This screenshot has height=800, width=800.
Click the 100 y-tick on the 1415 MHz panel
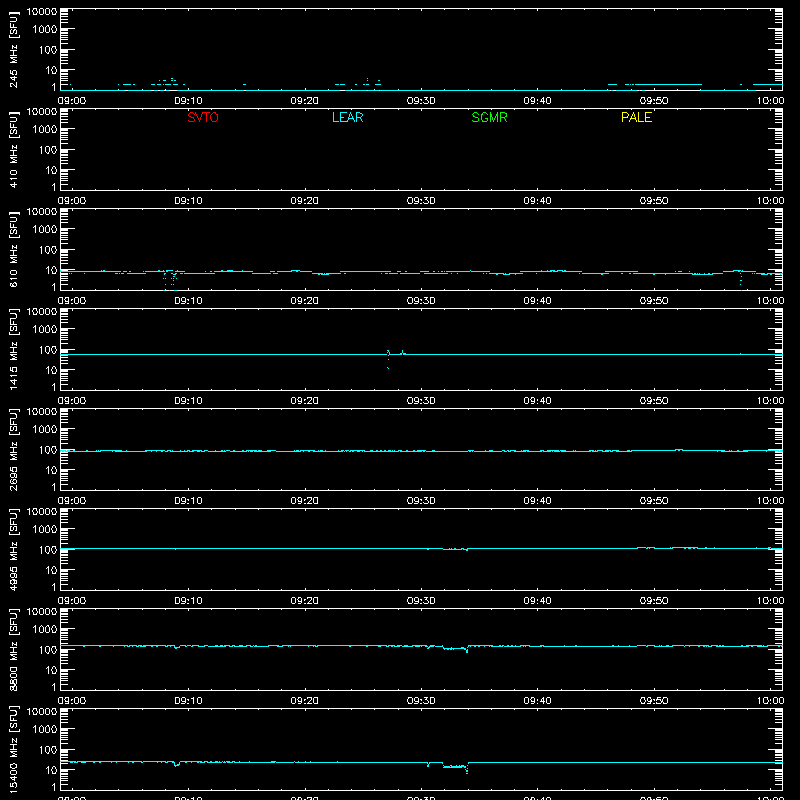click(x=49, y=350)
